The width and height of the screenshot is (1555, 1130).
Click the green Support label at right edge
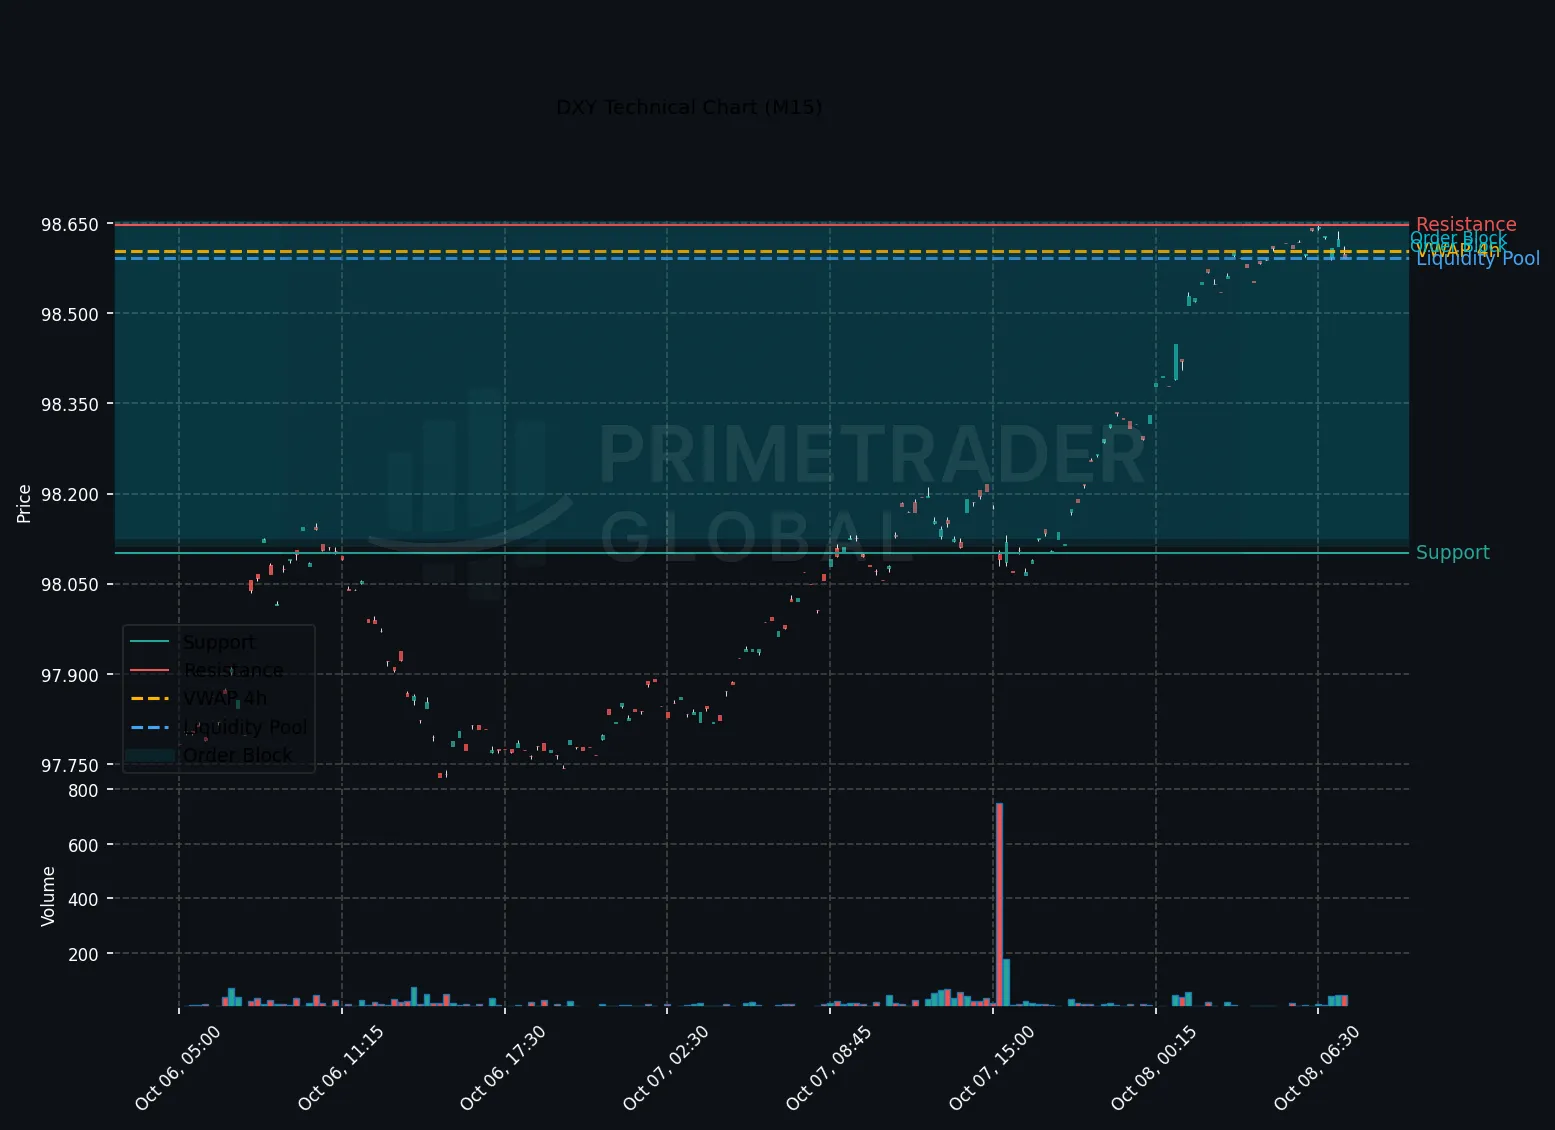(1452, 552)
